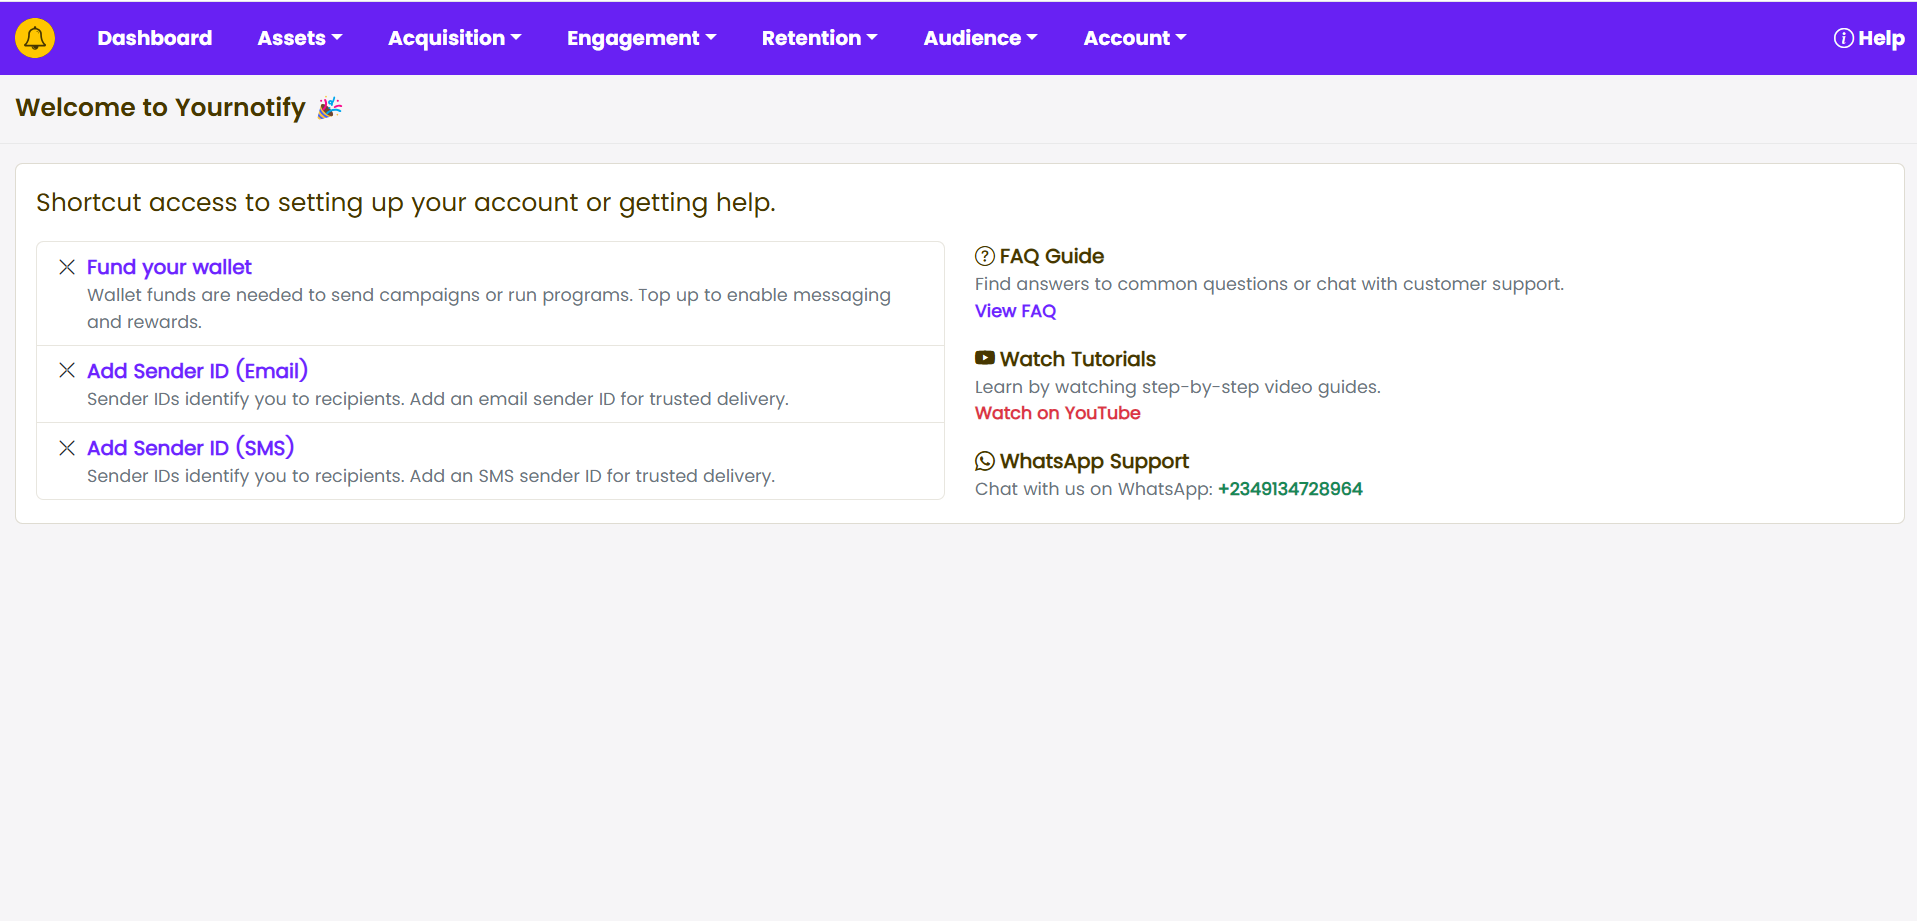Open the Retention menu
1917x921 pixels.
coord(819,38)
